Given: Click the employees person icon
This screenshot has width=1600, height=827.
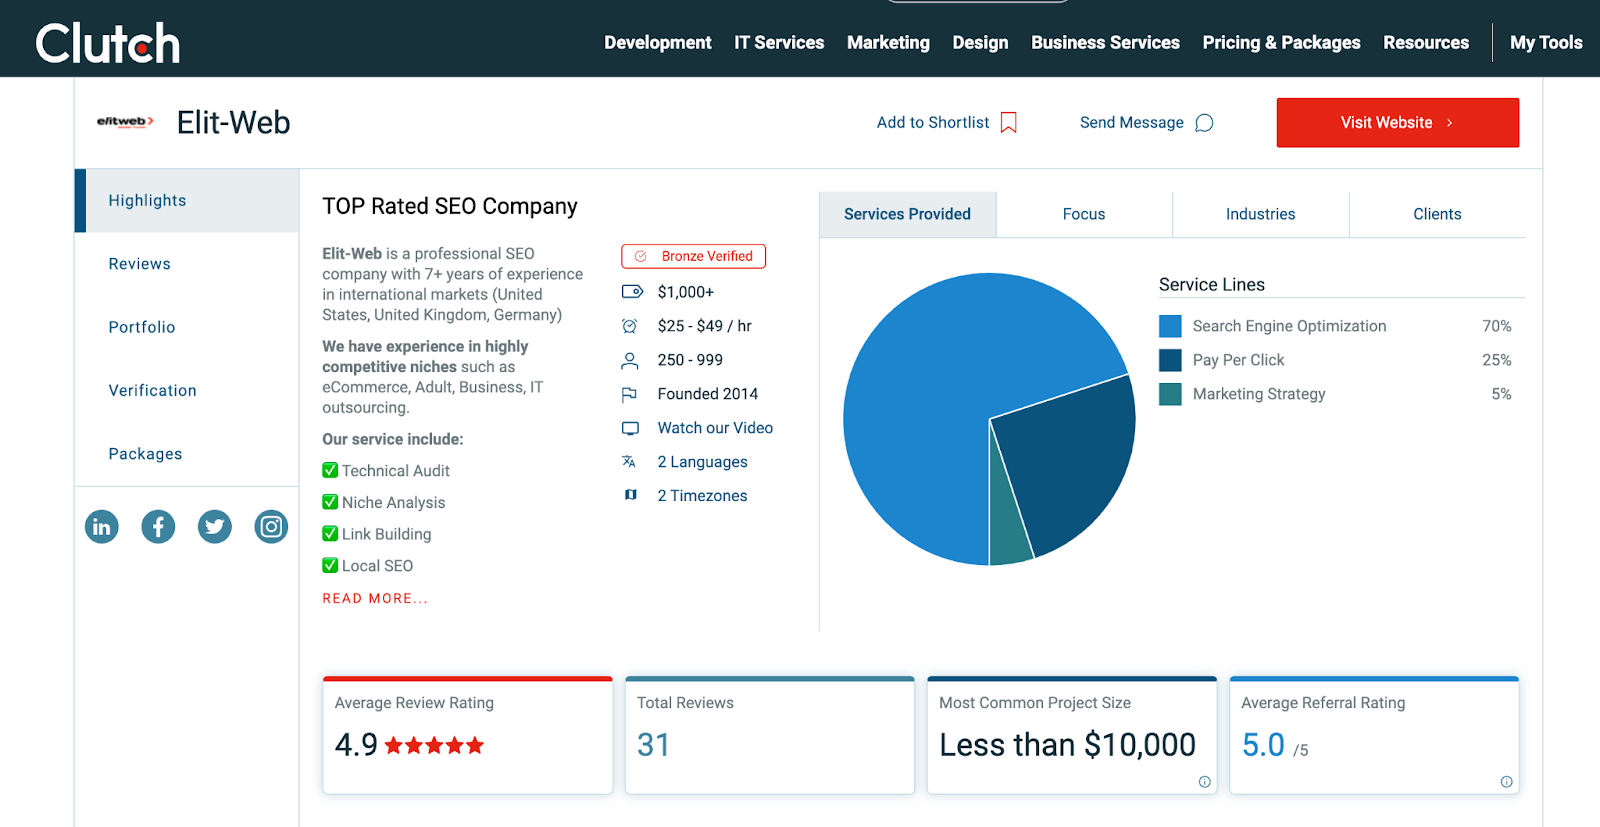Looking at the screenshot, I should tap(630, 360).
